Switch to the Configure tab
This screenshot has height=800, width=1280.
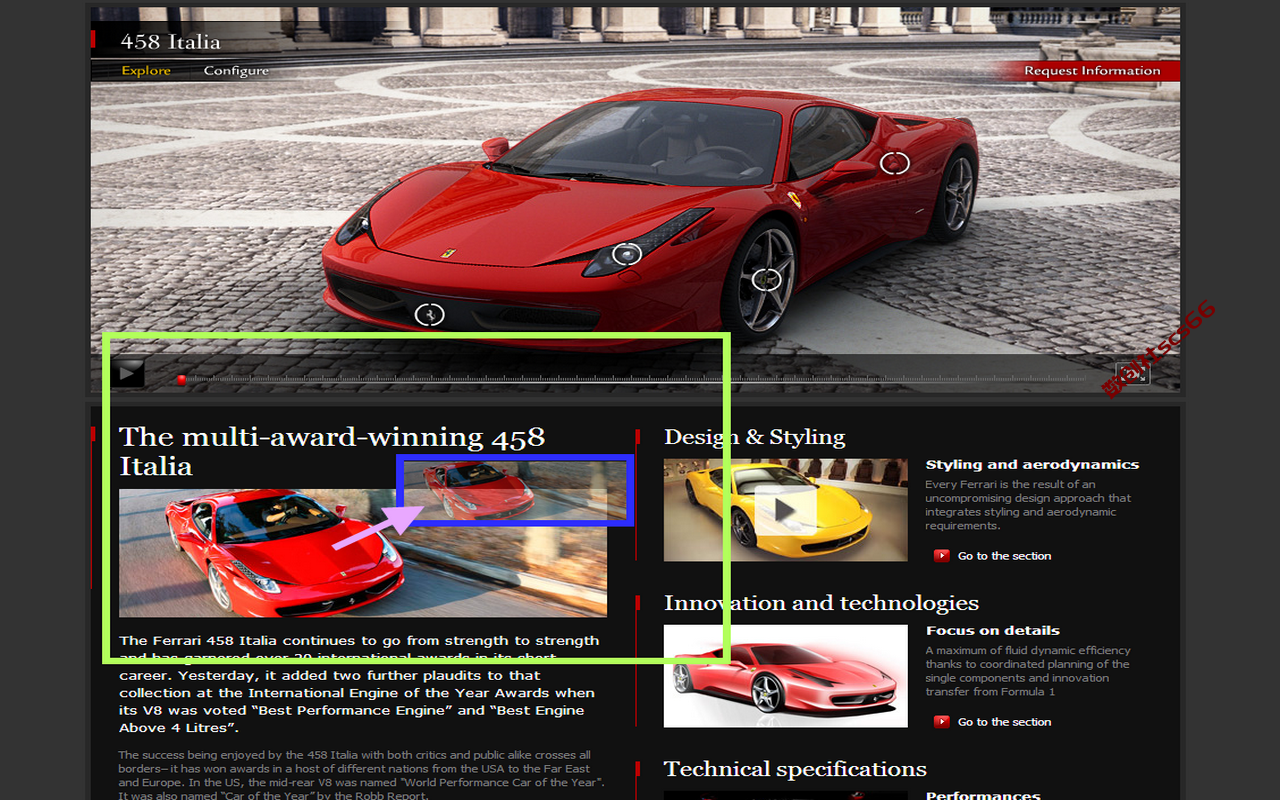pos(236,71)
